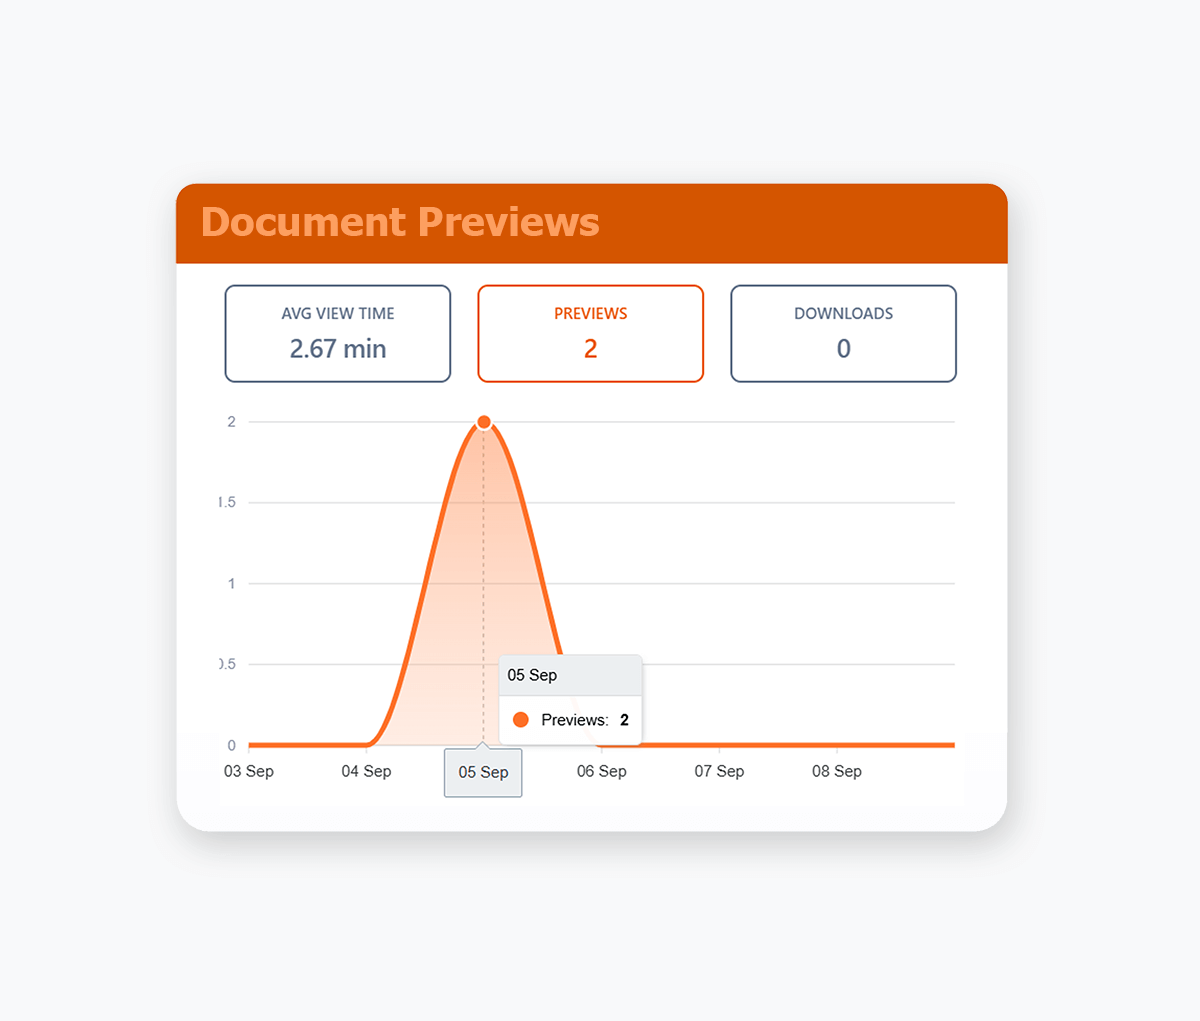Click the 08 Sep axis label
Viewport: 1200px width, 1021px height.
[x=837, y=771]
